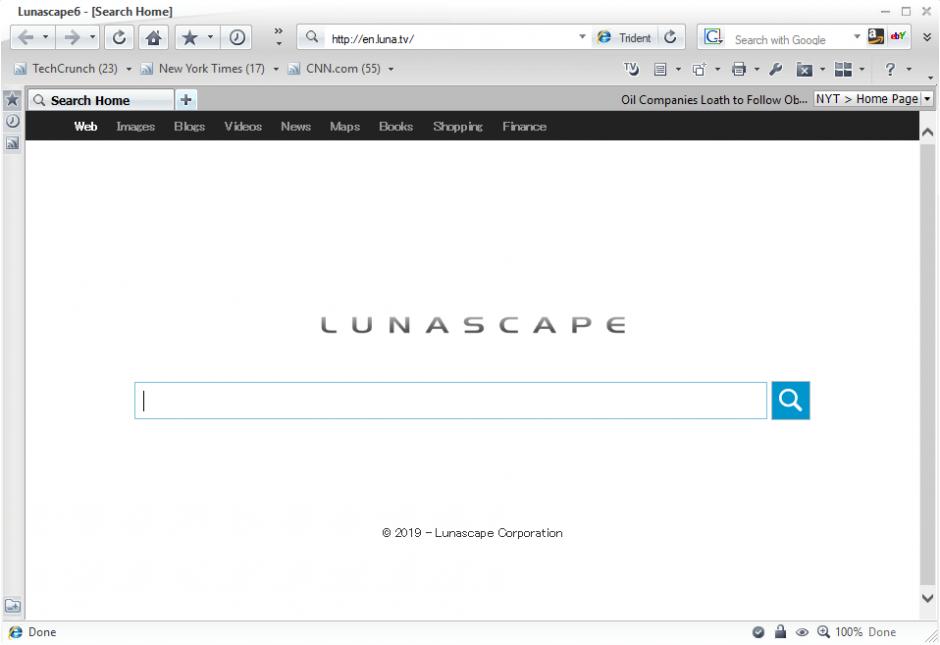
Task: Expand Forward button history dropdown
Action: tap(92, 37)
